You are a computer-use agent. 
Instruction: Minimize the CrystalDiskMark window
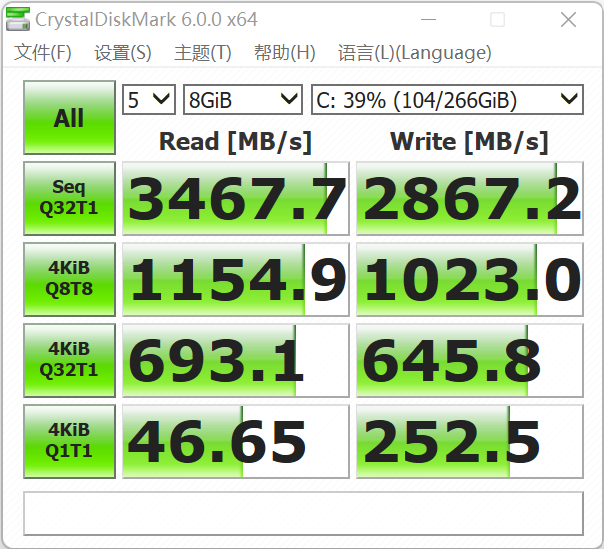point(428,19)
